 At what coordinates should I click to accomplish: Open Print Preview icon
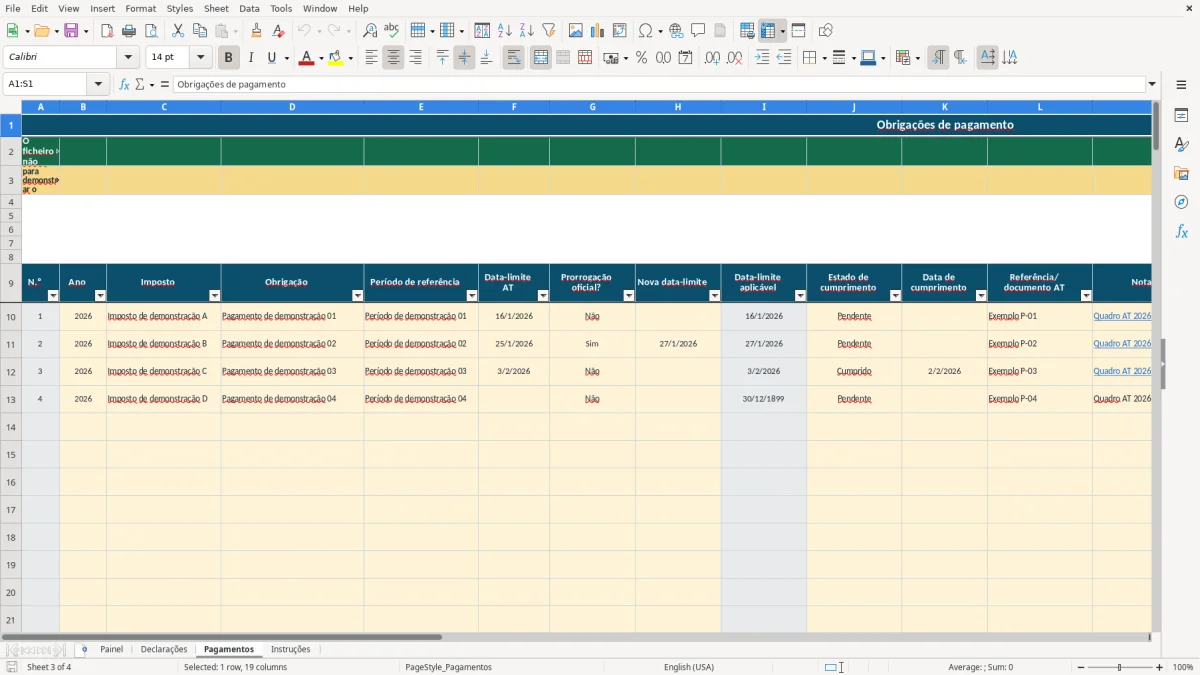point(150,31)
